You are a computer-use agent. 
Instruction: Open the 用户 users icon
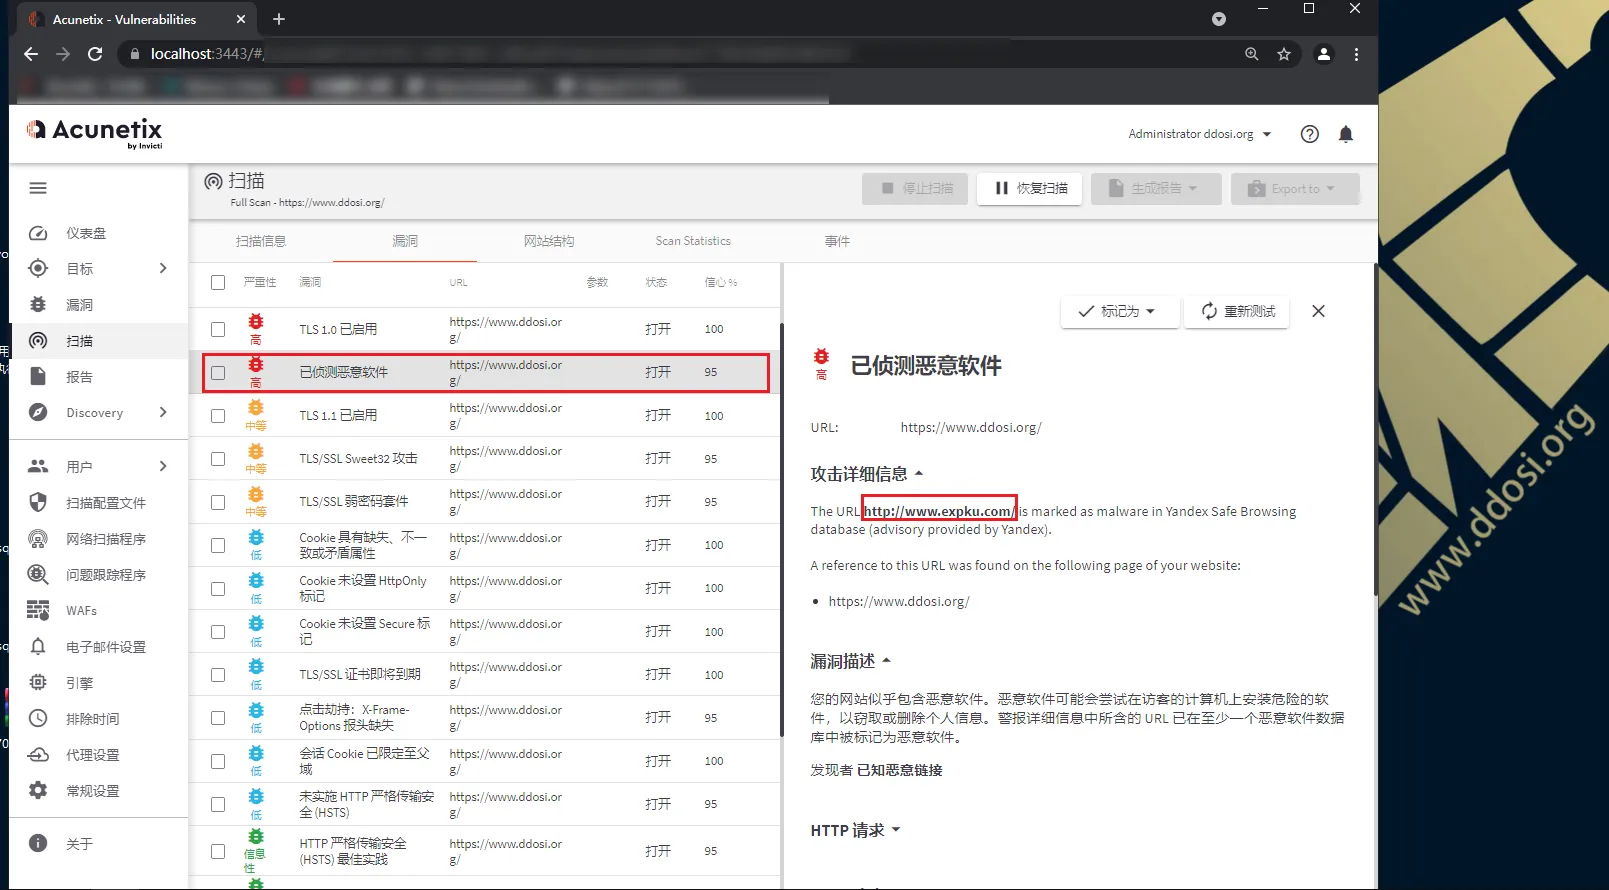(38, 466)
